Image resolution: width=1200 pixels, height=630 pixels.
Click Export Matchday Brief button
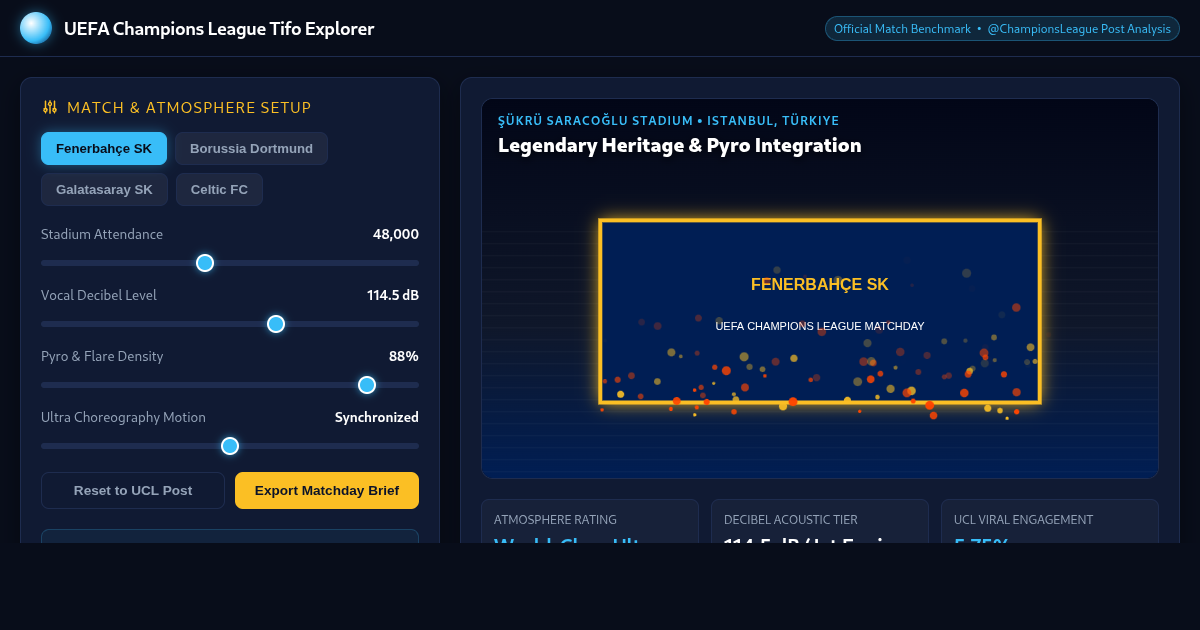click(x=327, y=490)
